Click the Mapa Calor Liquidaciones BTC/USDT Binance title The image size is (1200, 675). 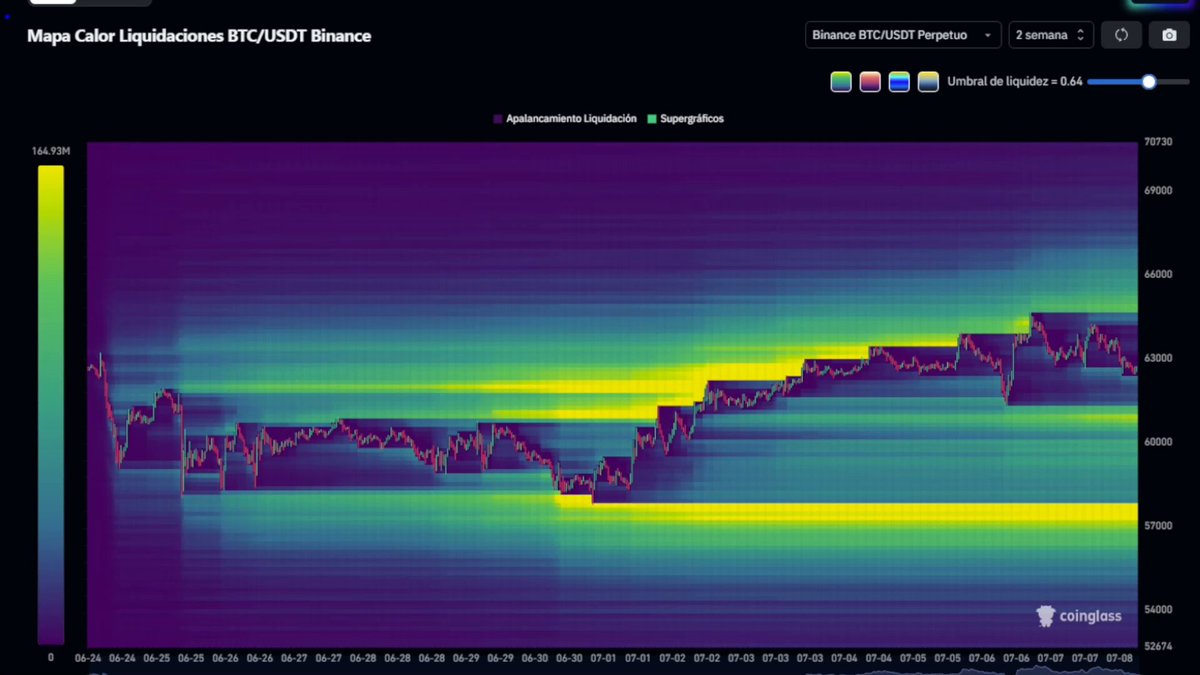click(x=199, y=36)
